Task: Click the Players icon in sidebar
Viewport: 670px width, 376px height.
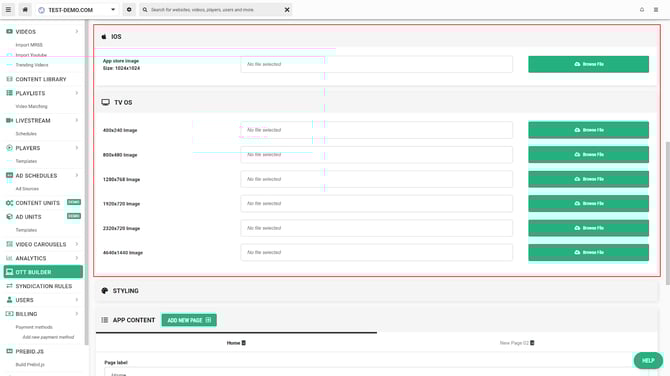Action: point(9,148)
